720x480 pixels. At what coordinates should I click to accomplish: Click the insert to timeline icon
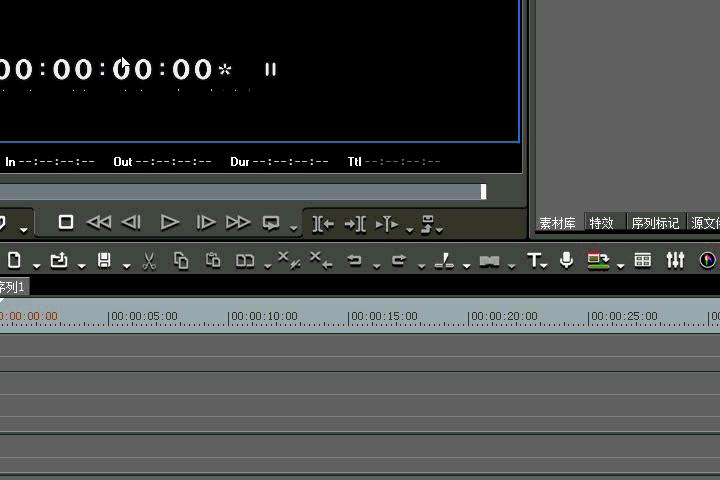coord(387,224)
